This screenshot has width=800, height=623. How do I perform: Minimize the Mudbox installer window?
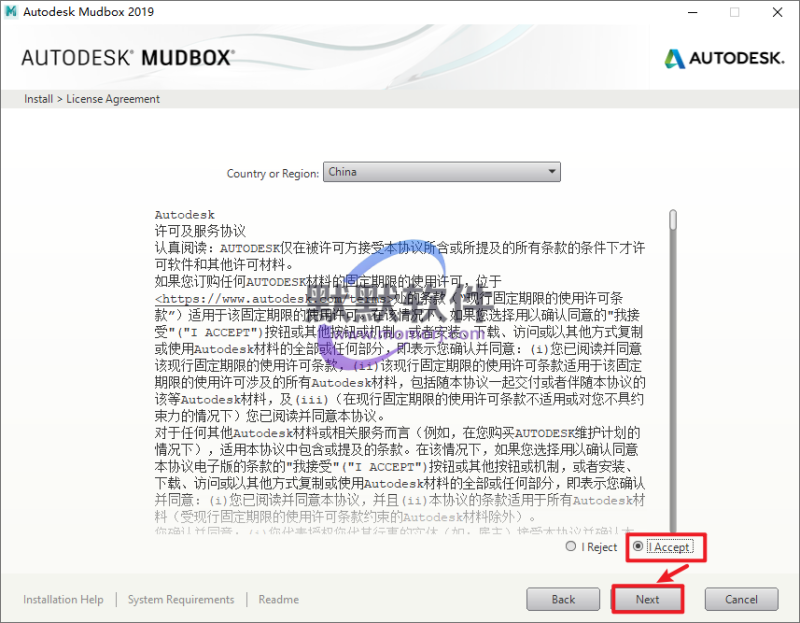pos(690,13)
